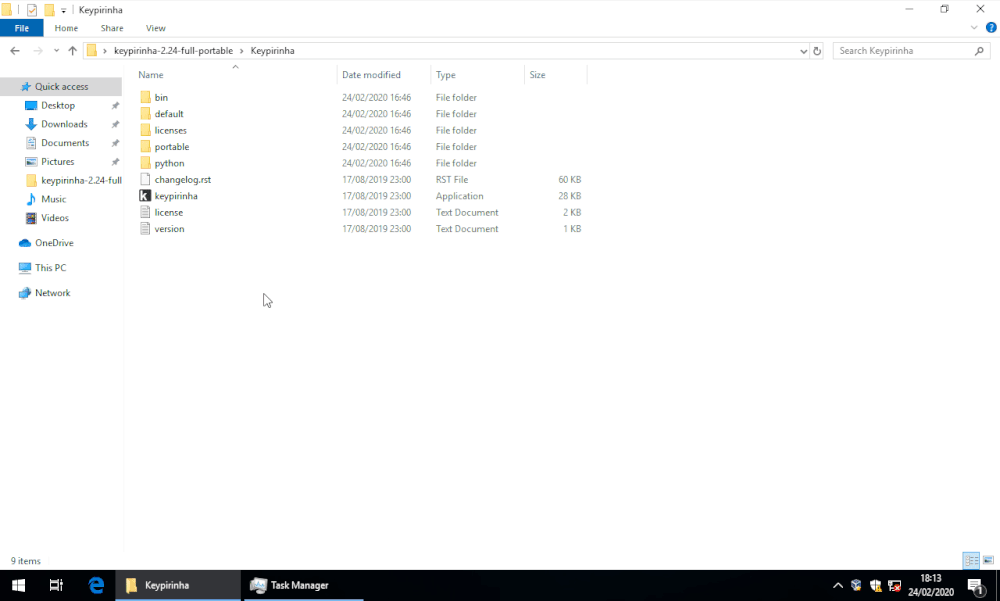This screenshot has width=1000, height=601.
Task: Click the Properties quick access toolbar icon
Action: [x=32, y=10]
